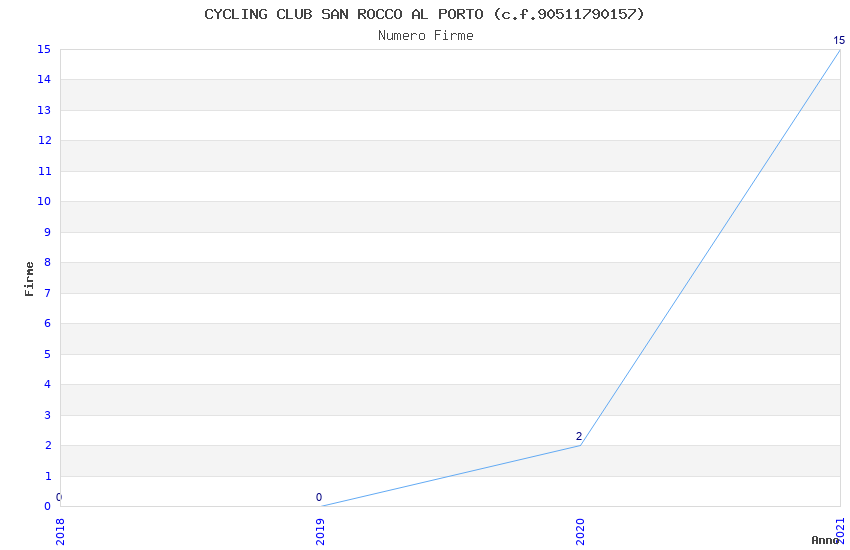The height and width of the screenshot is (550, 850).
Task: Click data label 2 above 2020 point
Action: point(579,436)
